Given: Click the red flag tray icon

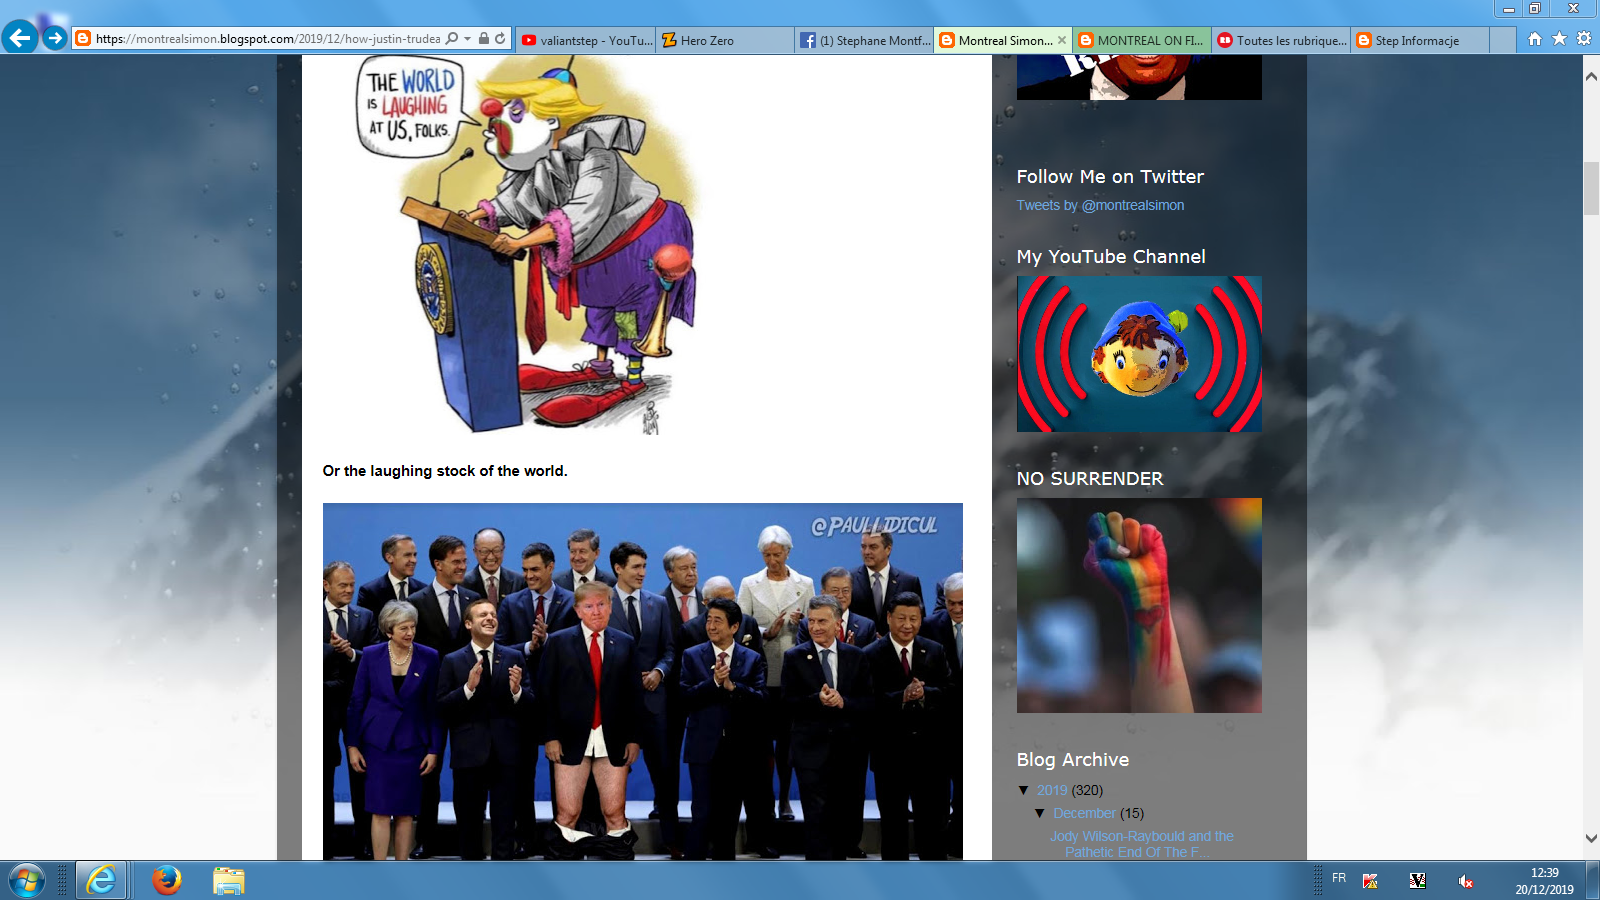Looking at the screenshot, I should [1370, 881].
